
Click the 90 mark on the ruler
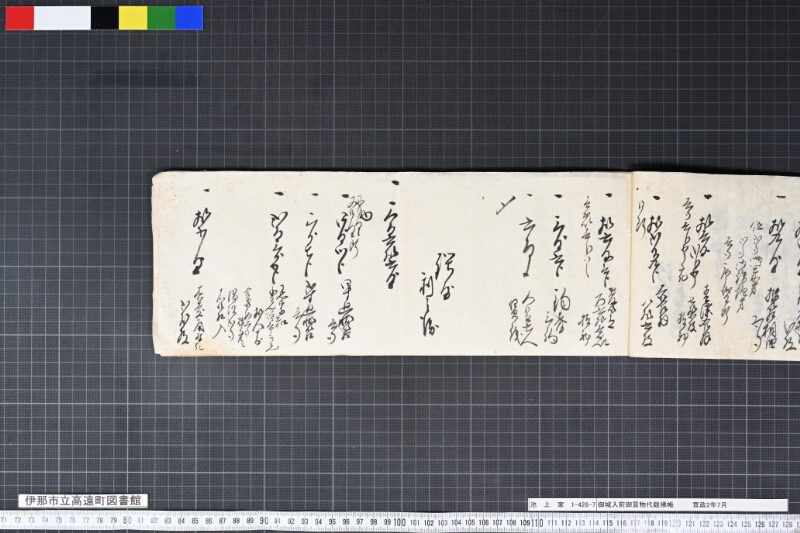click(264, 521)
